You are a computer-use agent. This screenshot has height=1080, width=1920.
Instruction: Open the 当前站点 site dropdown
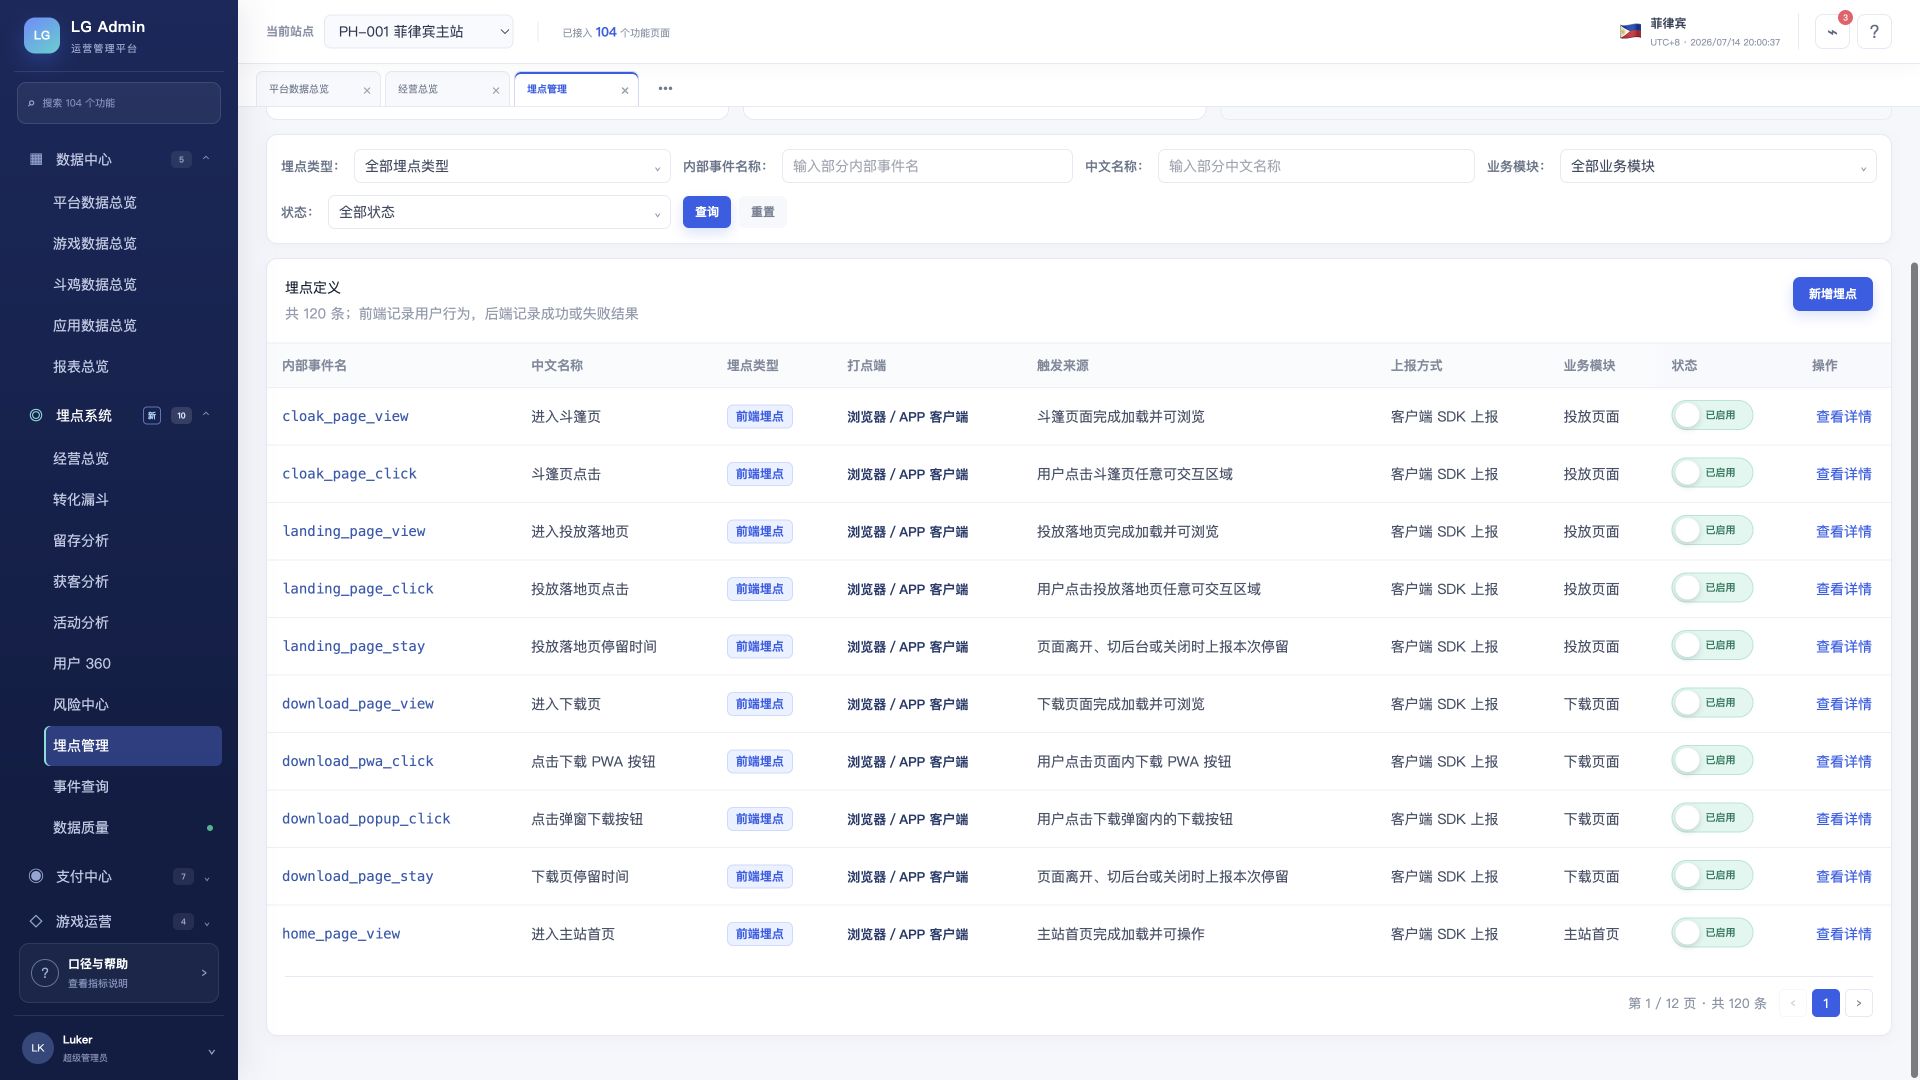pos(419,32)
